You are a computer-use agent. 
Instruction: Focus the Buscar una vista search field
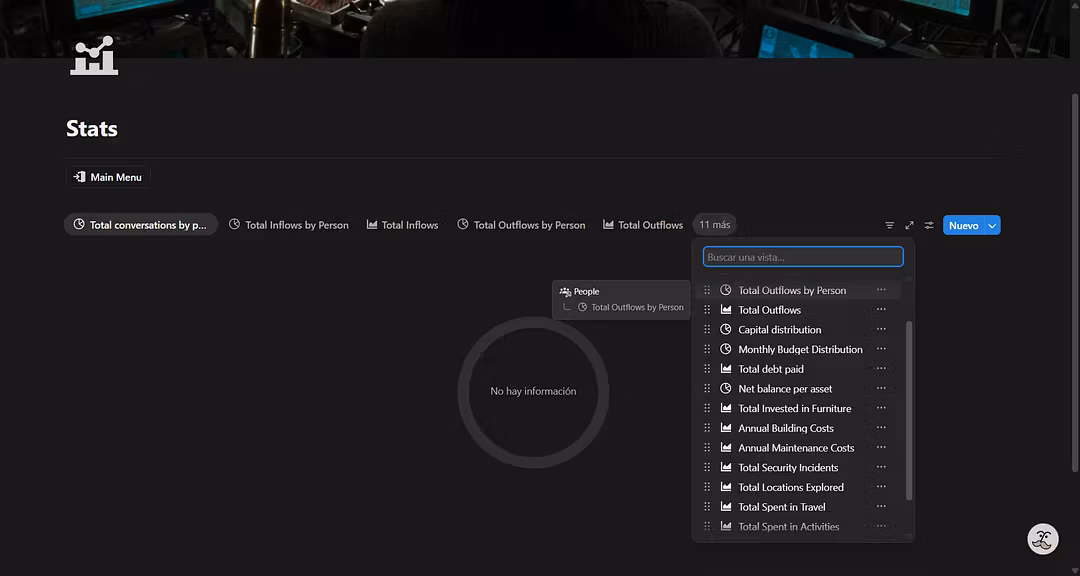point(802,257)
